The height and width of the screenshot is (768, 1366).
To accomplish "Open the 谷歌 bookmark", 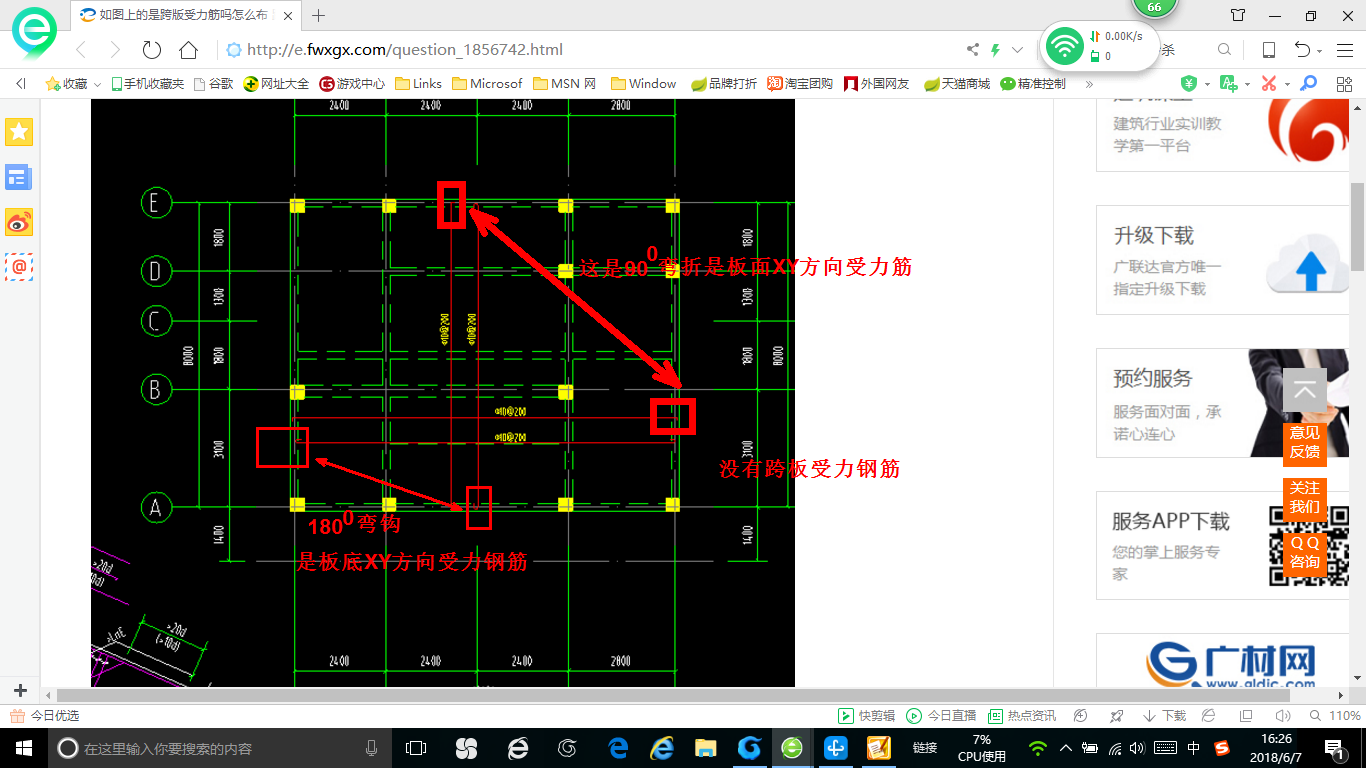I will click(x=213, y=84).
